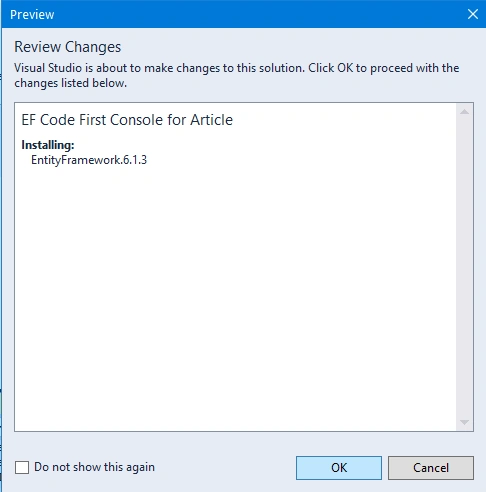This screenshot has width=486, height=492.
Task: Click the Preview title in the title bar
Action: [32, 15]
